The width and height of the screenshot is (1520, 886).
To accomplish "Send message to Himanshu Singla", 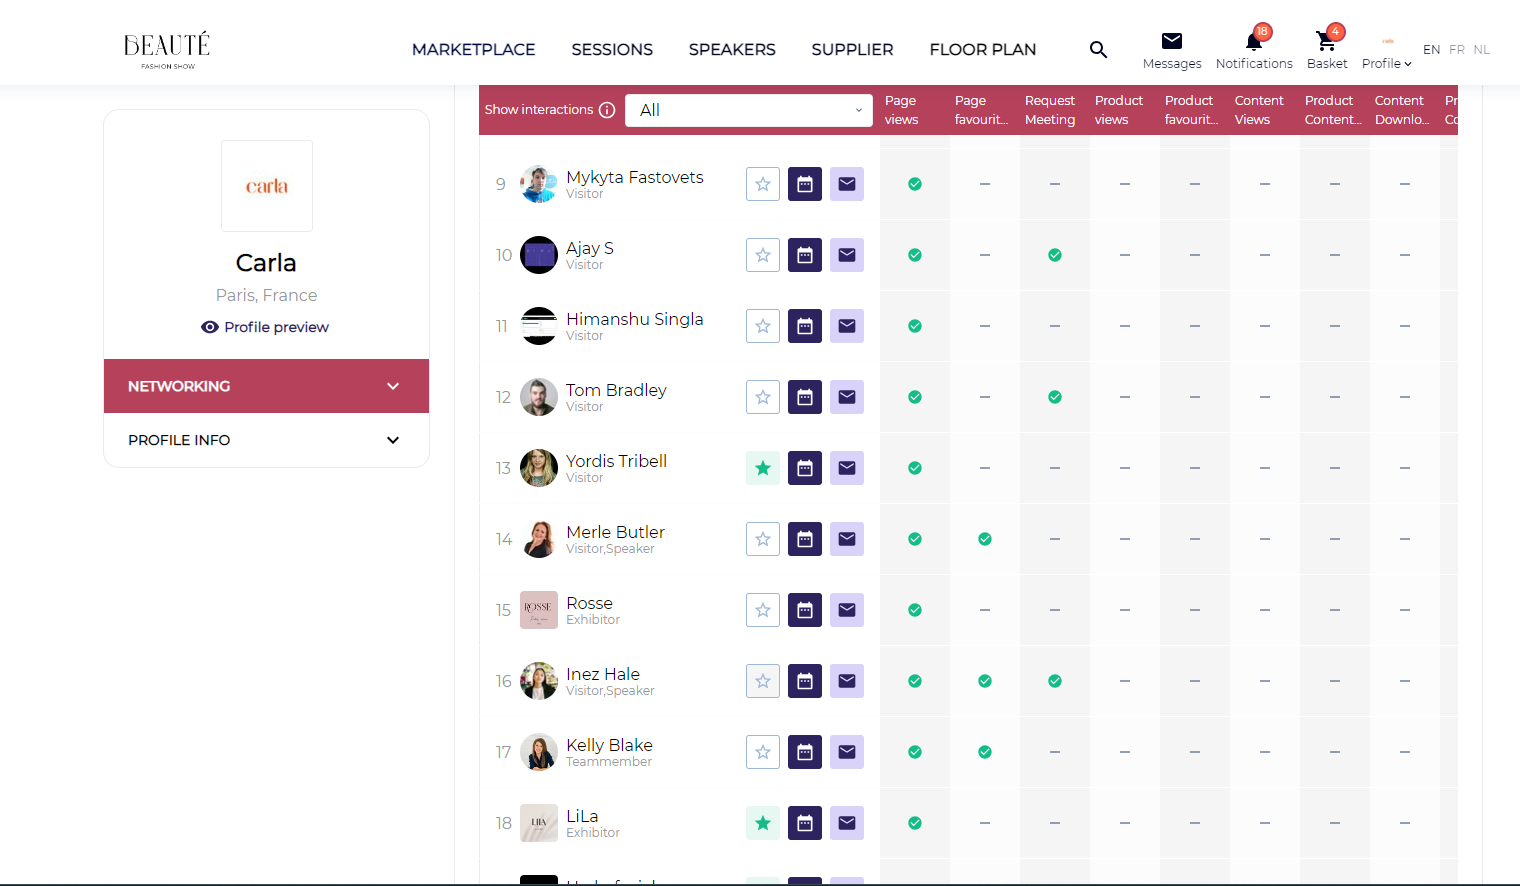I will click(847, 326).
